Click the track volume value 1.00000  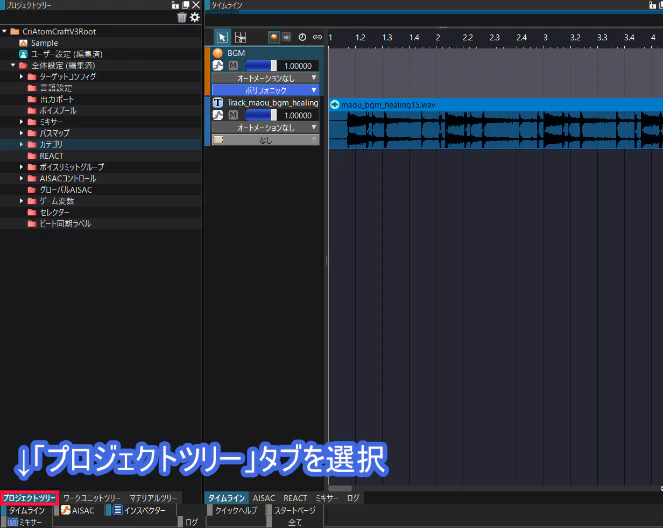click(x=298, y=115)
